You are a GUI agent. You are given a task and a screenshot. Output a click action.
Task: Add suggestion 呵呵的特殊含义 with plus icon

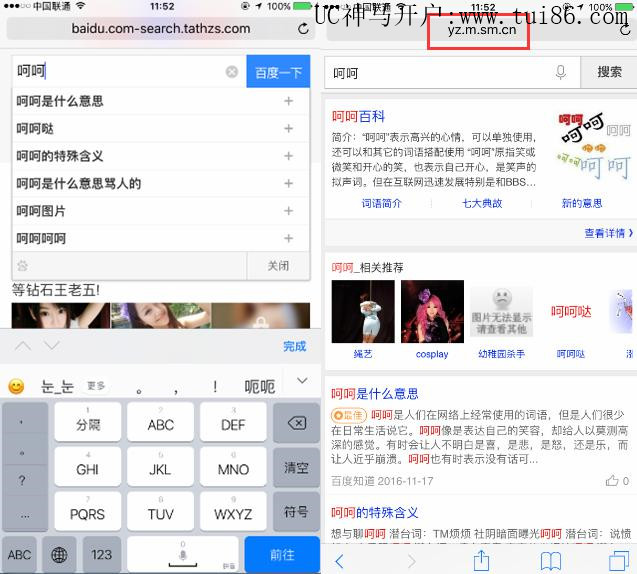click(x=288, y=156)
